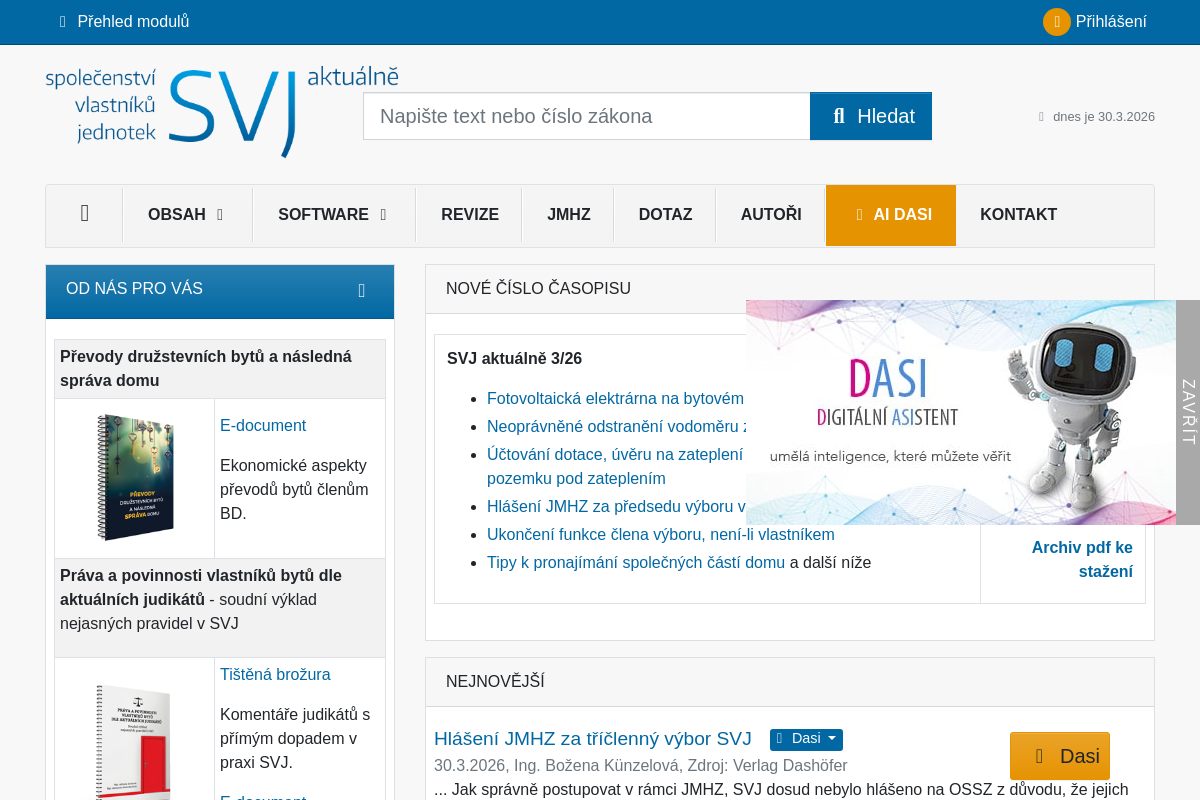Open the blue Dasi dropdown beside article title

[806, 739]
